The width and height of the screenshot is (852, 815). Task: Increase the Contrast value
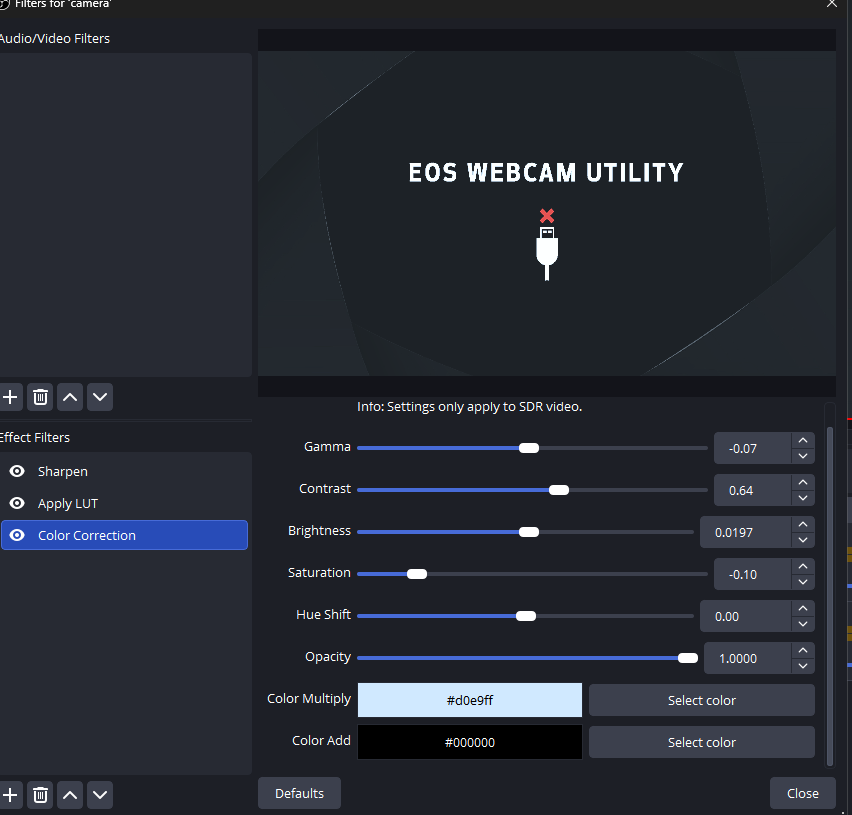[803, 482]
